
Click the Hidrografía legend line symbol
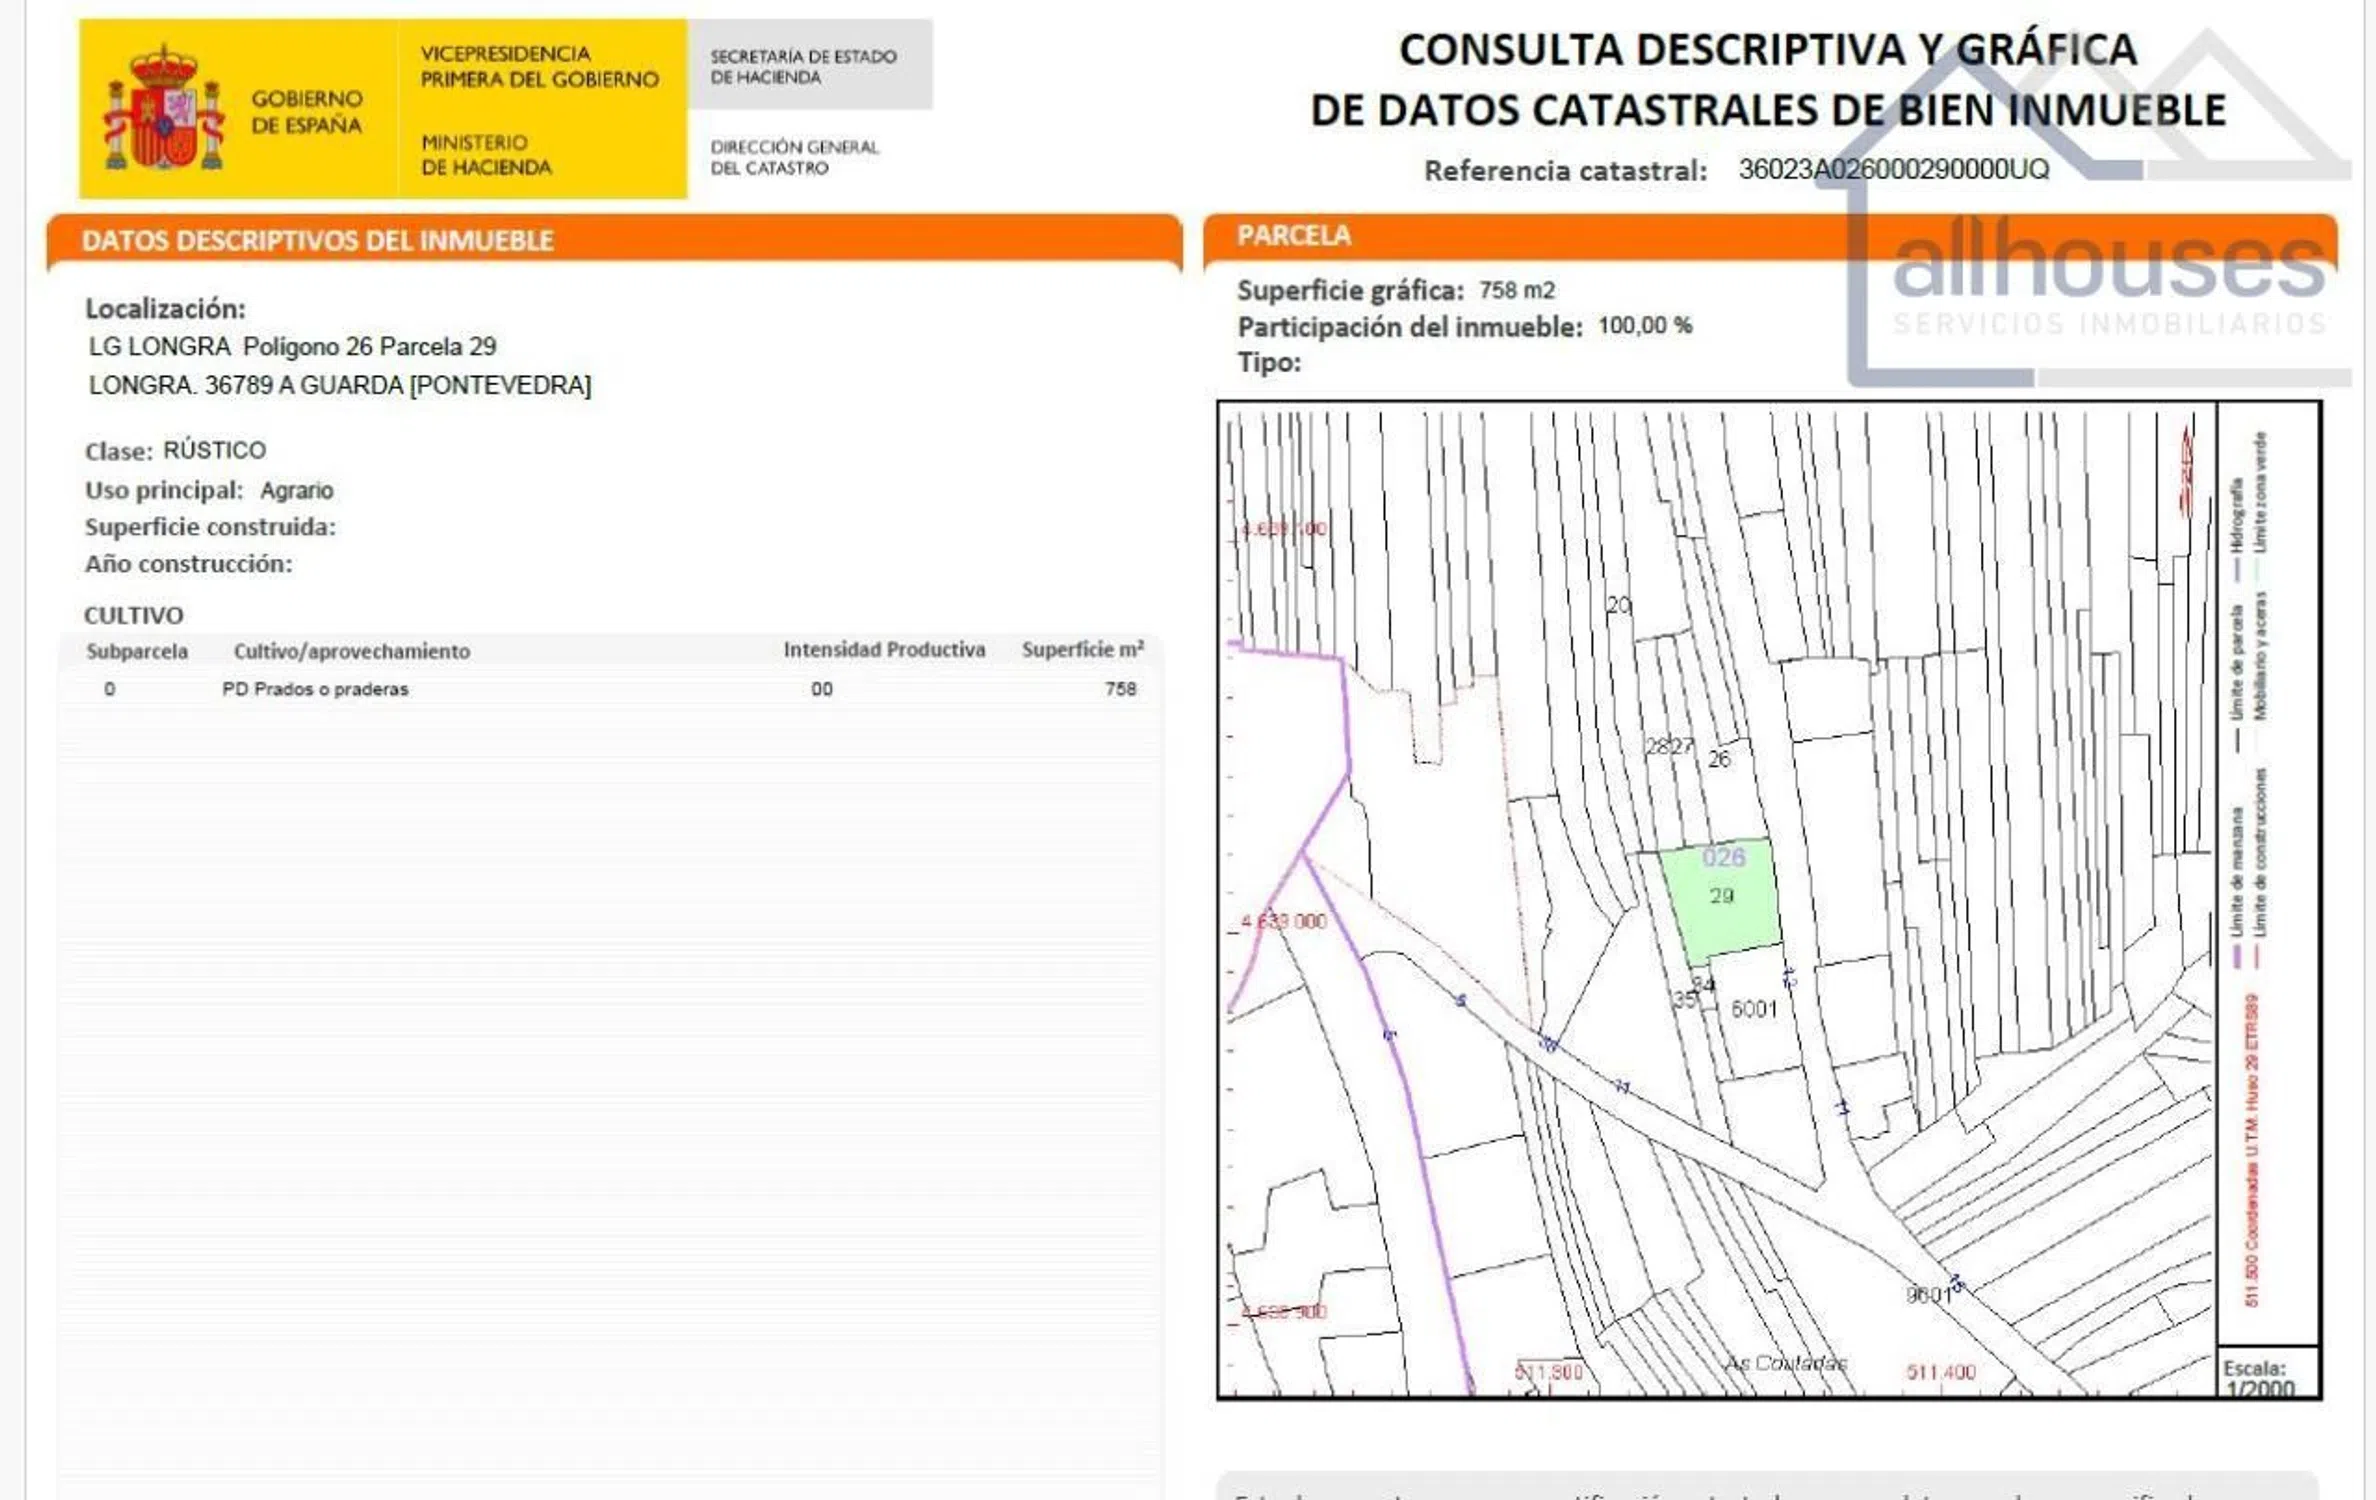(2237, 571)
